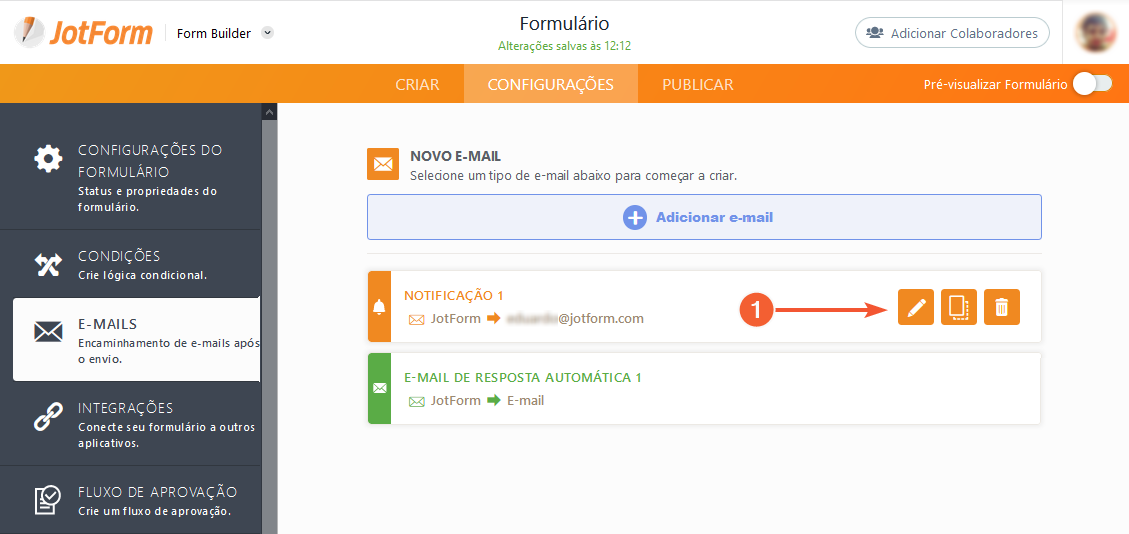Viewport: 1129px width, 534px height.
Task: Open Integrações chain link icon
Action: click(x=48, y=417)
